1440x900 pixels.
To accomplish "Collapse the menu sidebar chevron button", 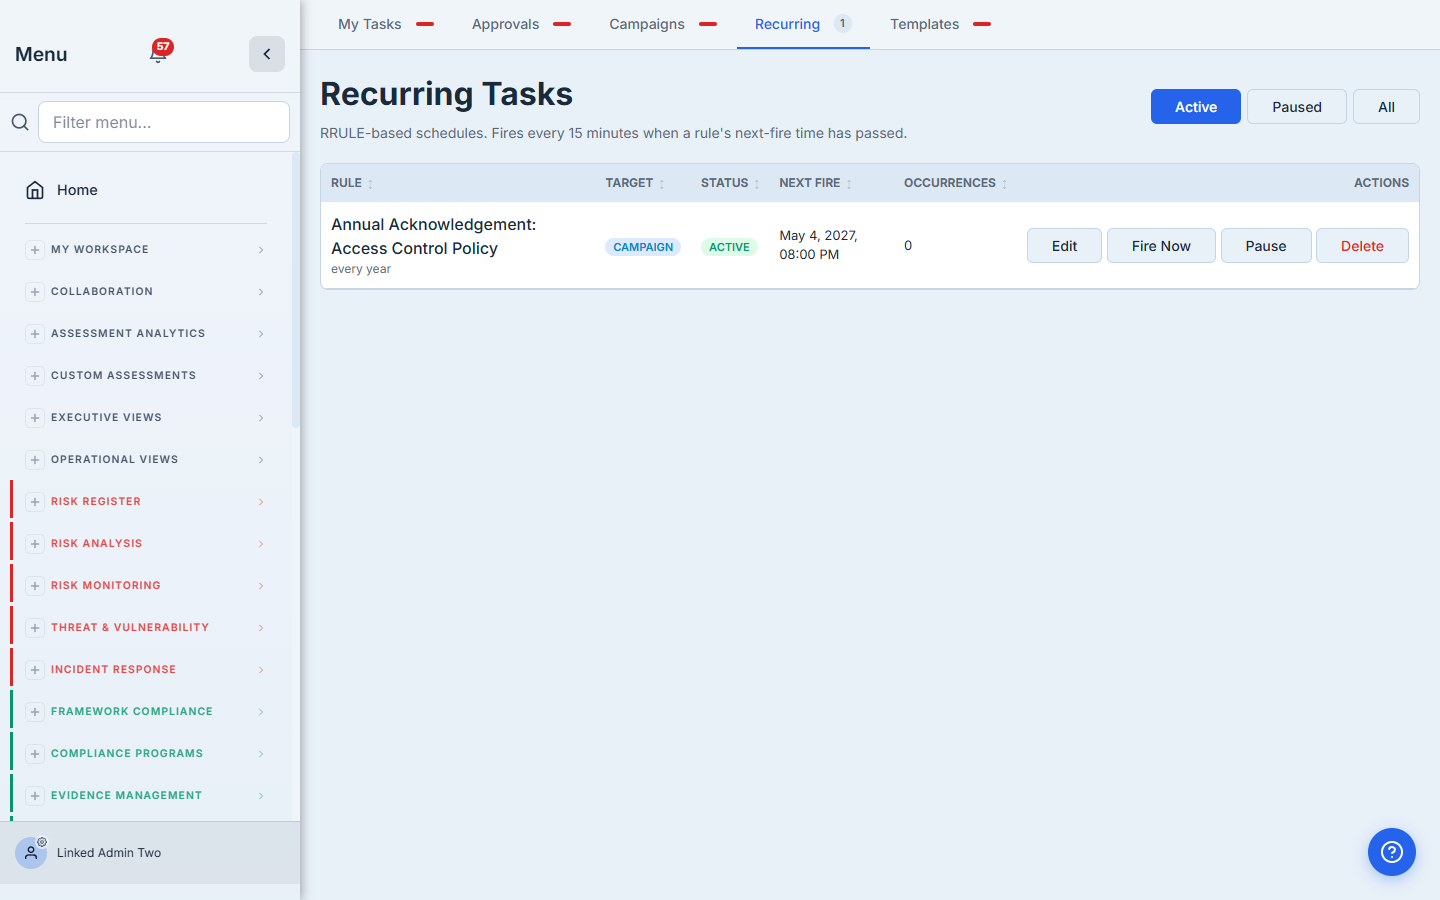I will [267, 54].
